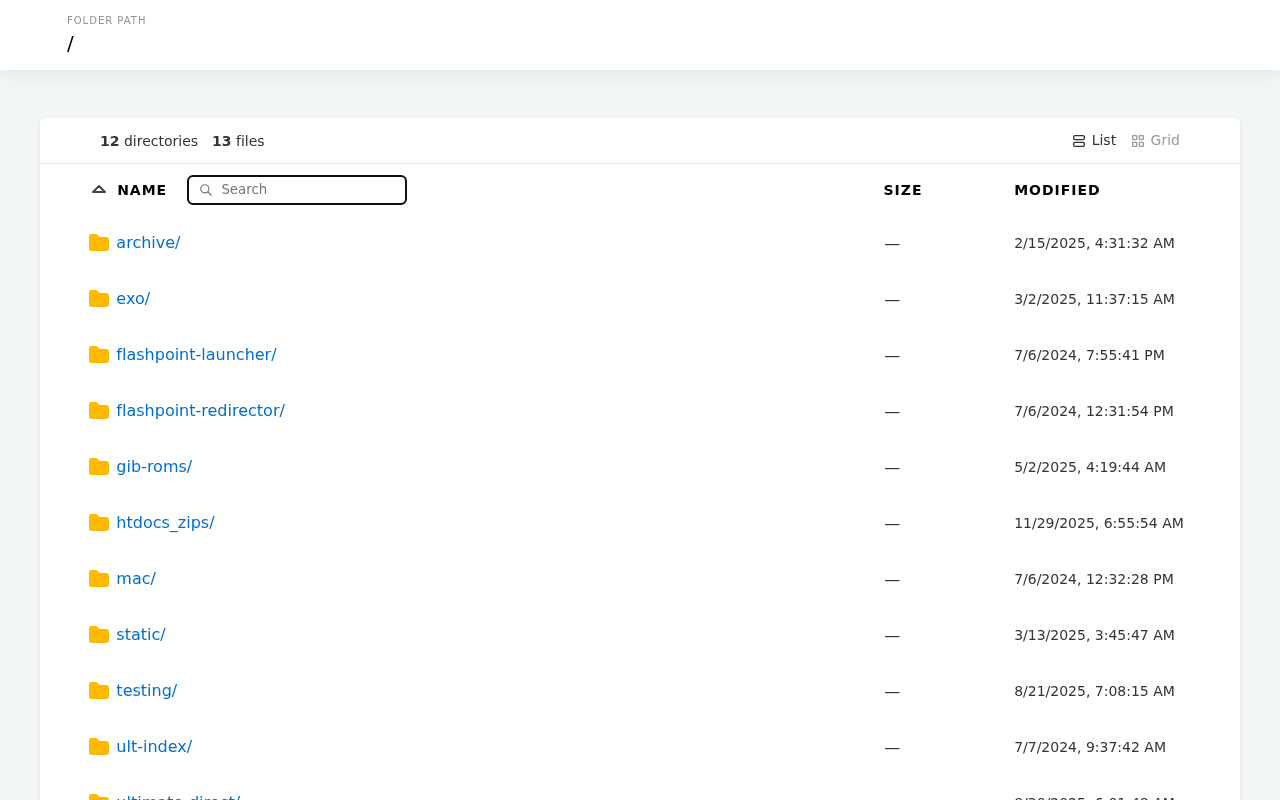1280x800 pixels.
Task: Sort by the NAME column header
Action: click(142, 190)
